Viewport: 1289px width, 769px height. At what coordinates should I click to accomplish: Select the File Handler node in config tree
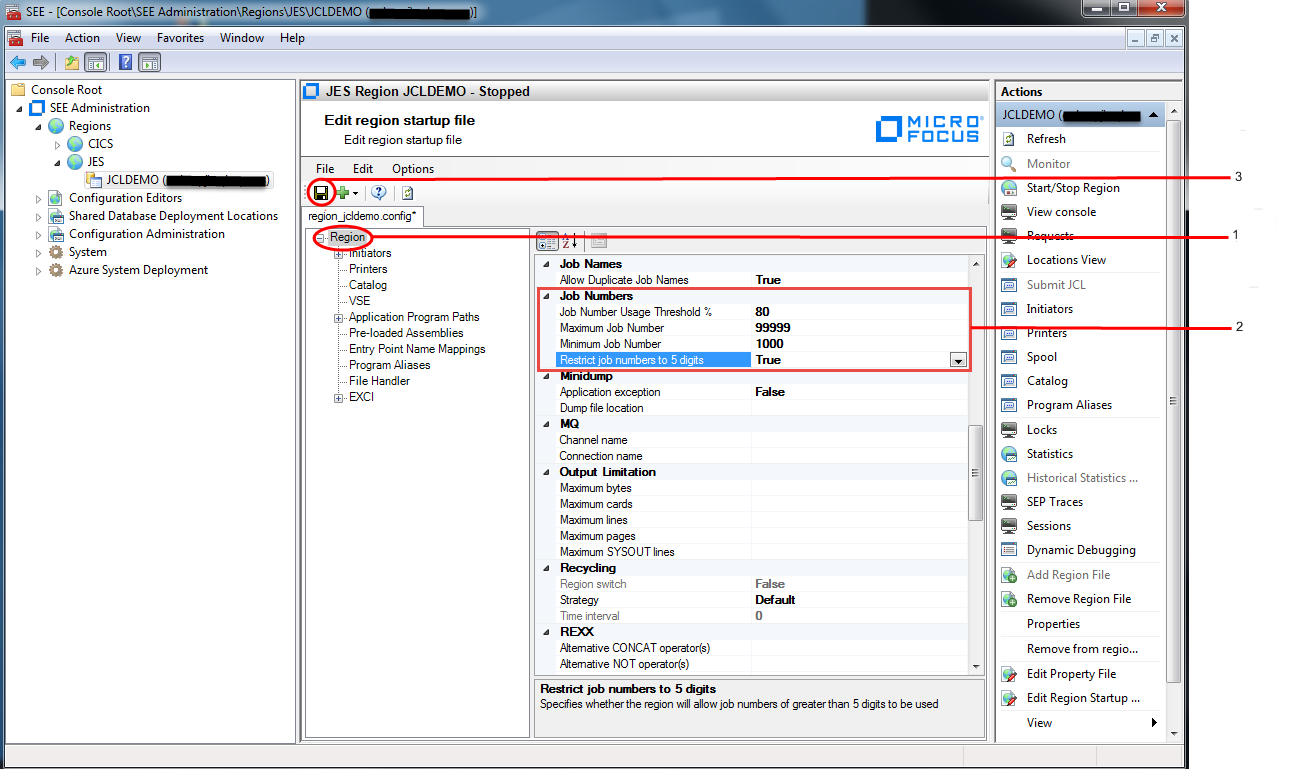(x=379, y=381)
